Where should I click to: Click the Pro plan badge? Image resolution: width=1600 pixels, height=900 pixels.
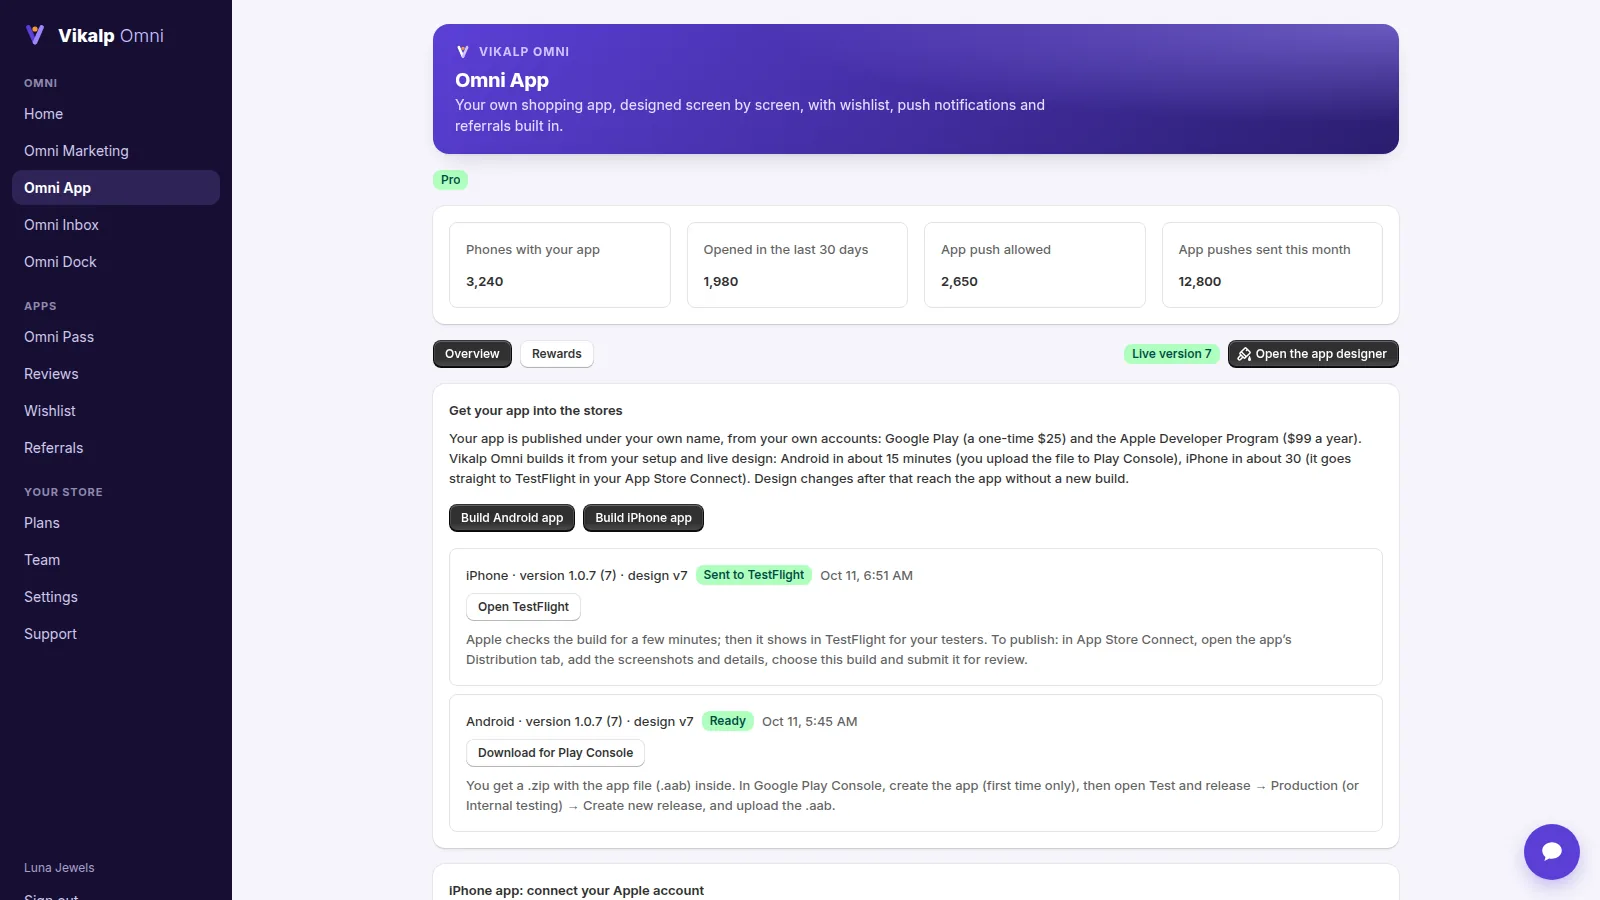coord(451,180)
